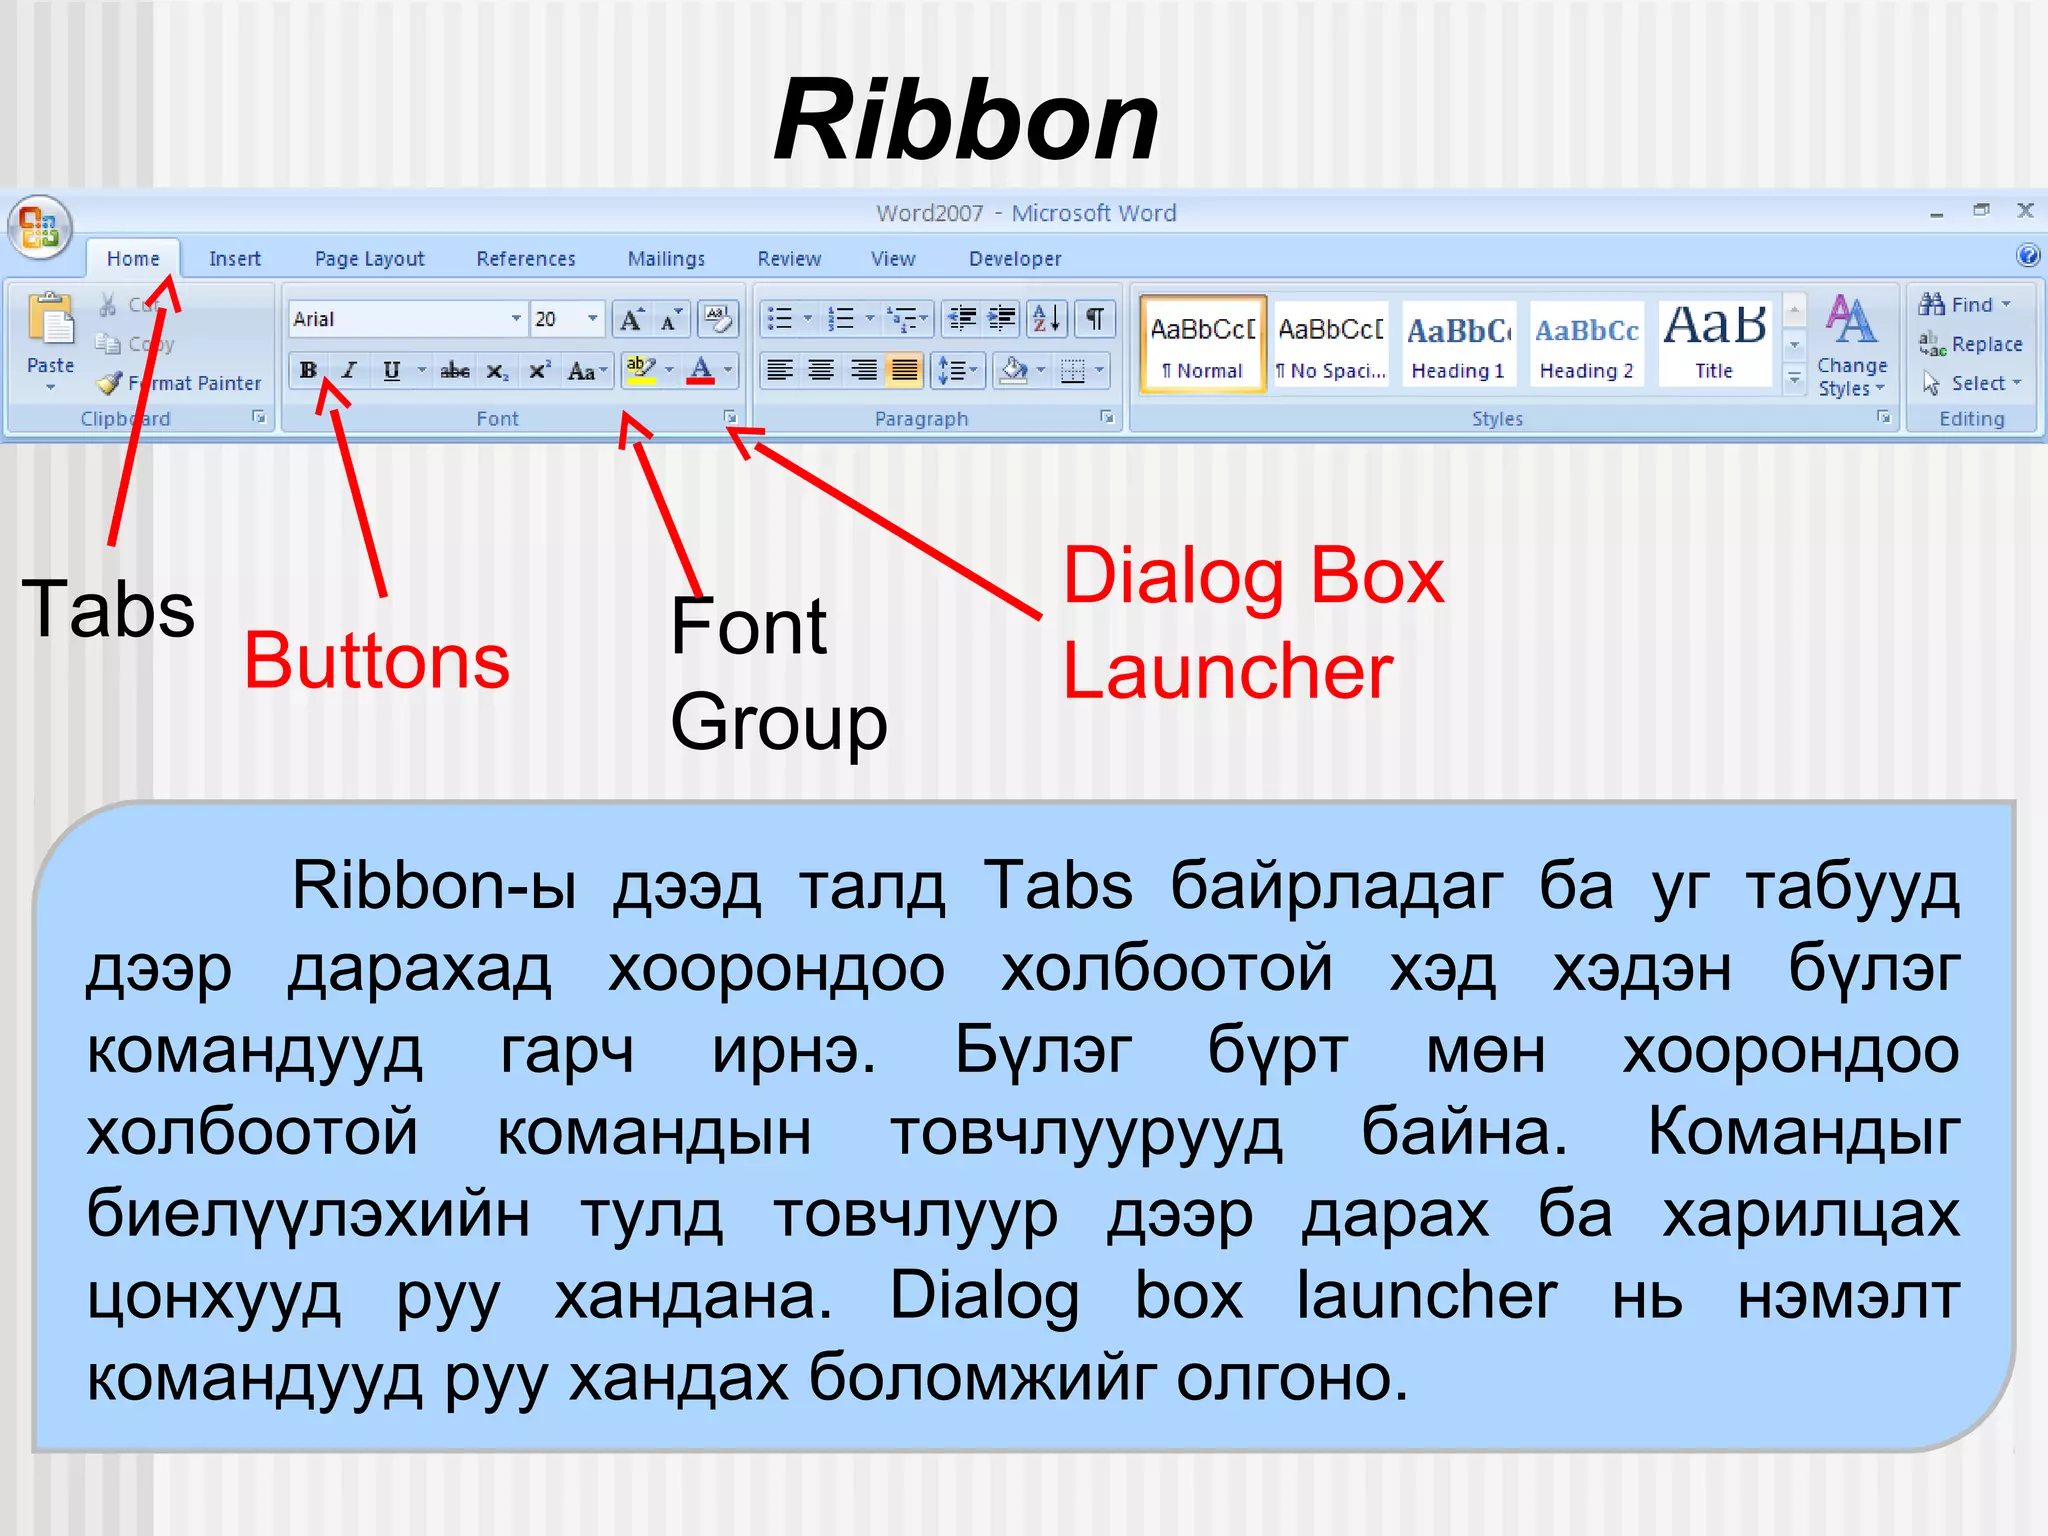
Task: Click the Replace command
Action: pos(1971,344)
